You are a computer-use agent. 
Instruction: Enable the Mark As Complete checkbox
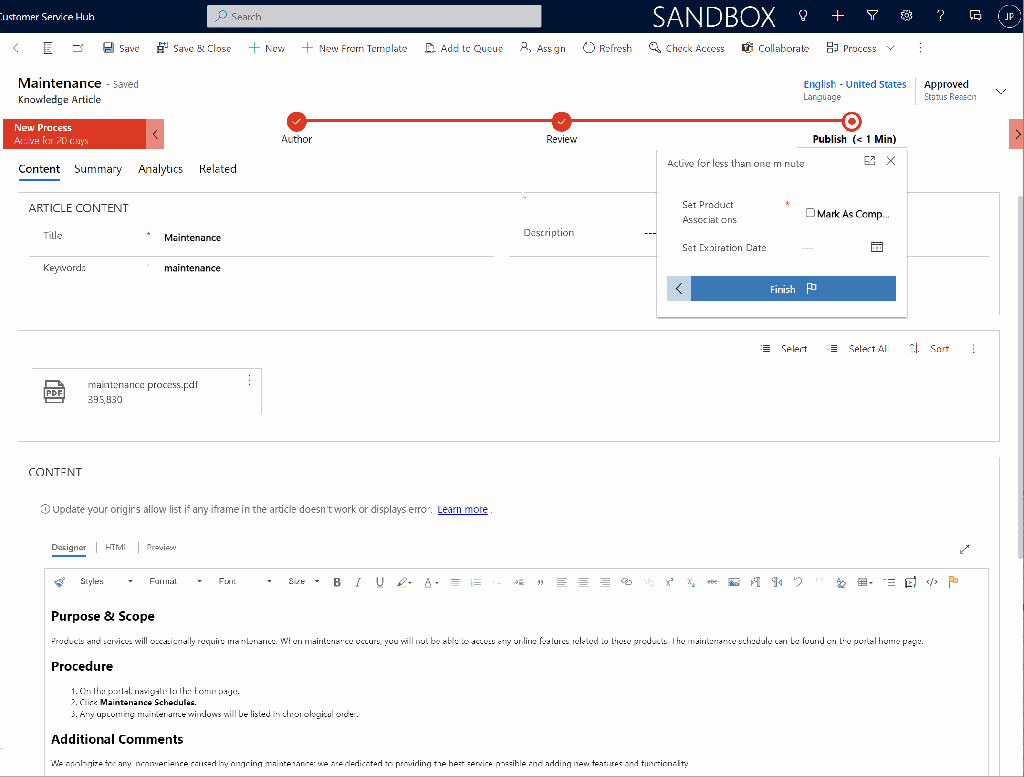point(810,213)
